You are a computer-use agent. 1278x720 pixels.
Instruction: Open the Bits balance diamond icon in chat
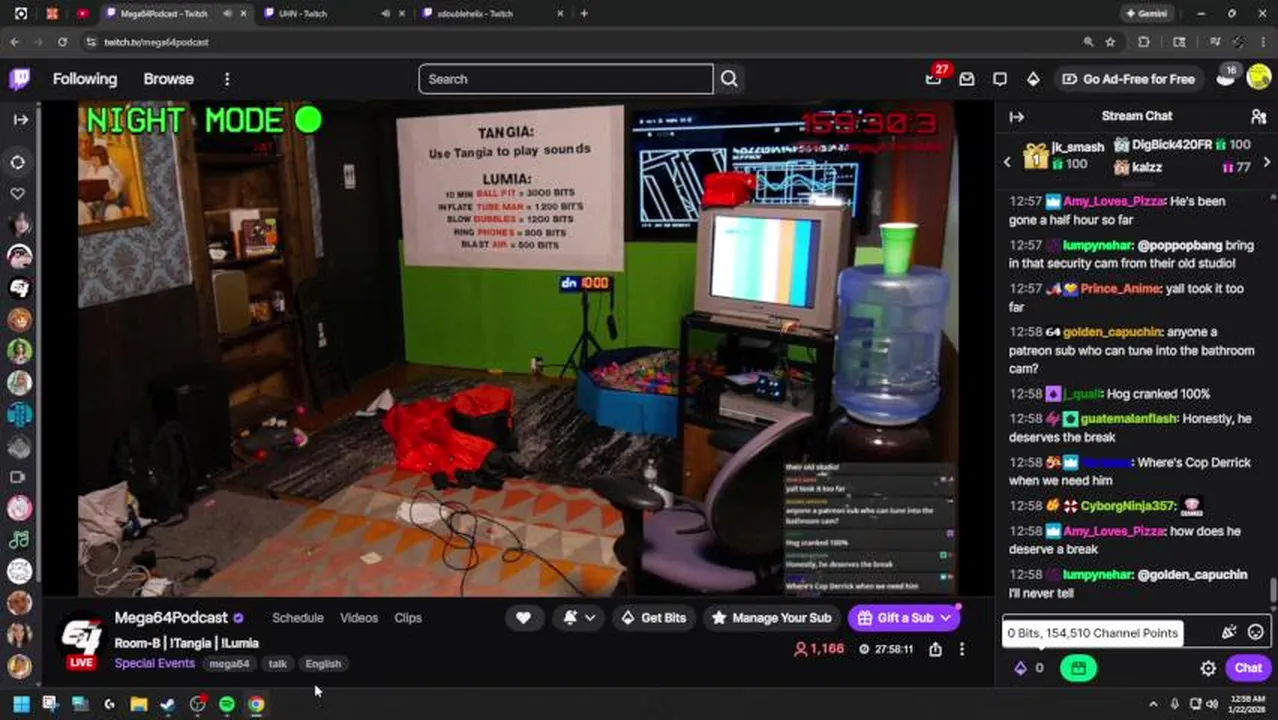(x=1021, y=668)
